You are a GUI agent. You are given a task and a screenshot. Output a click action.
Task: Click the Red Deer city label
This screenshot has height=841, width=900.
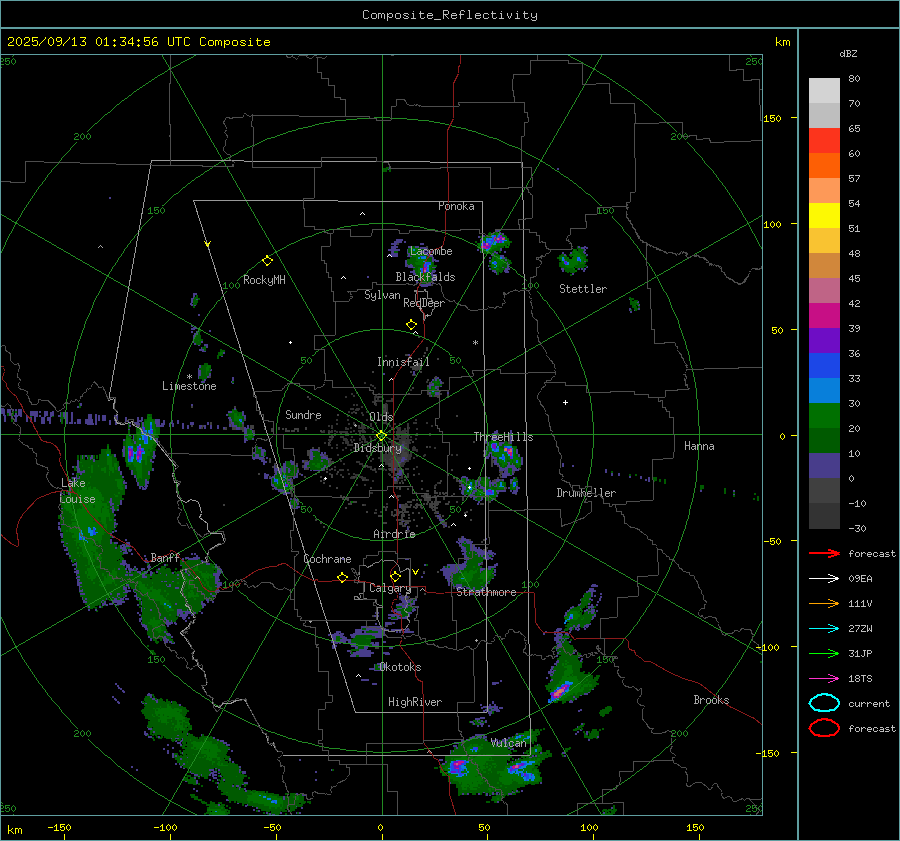pos(424,303)
